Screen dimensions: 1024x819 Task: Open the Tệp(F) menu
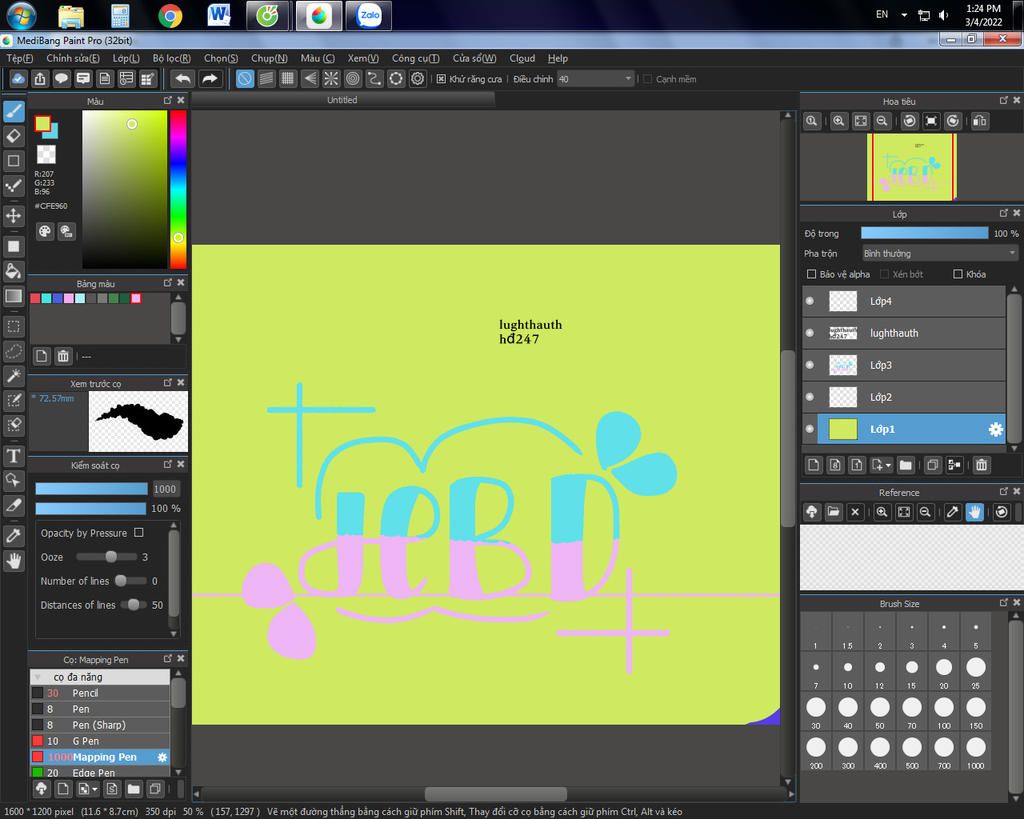pyautogui.click(x=20, y=58)
